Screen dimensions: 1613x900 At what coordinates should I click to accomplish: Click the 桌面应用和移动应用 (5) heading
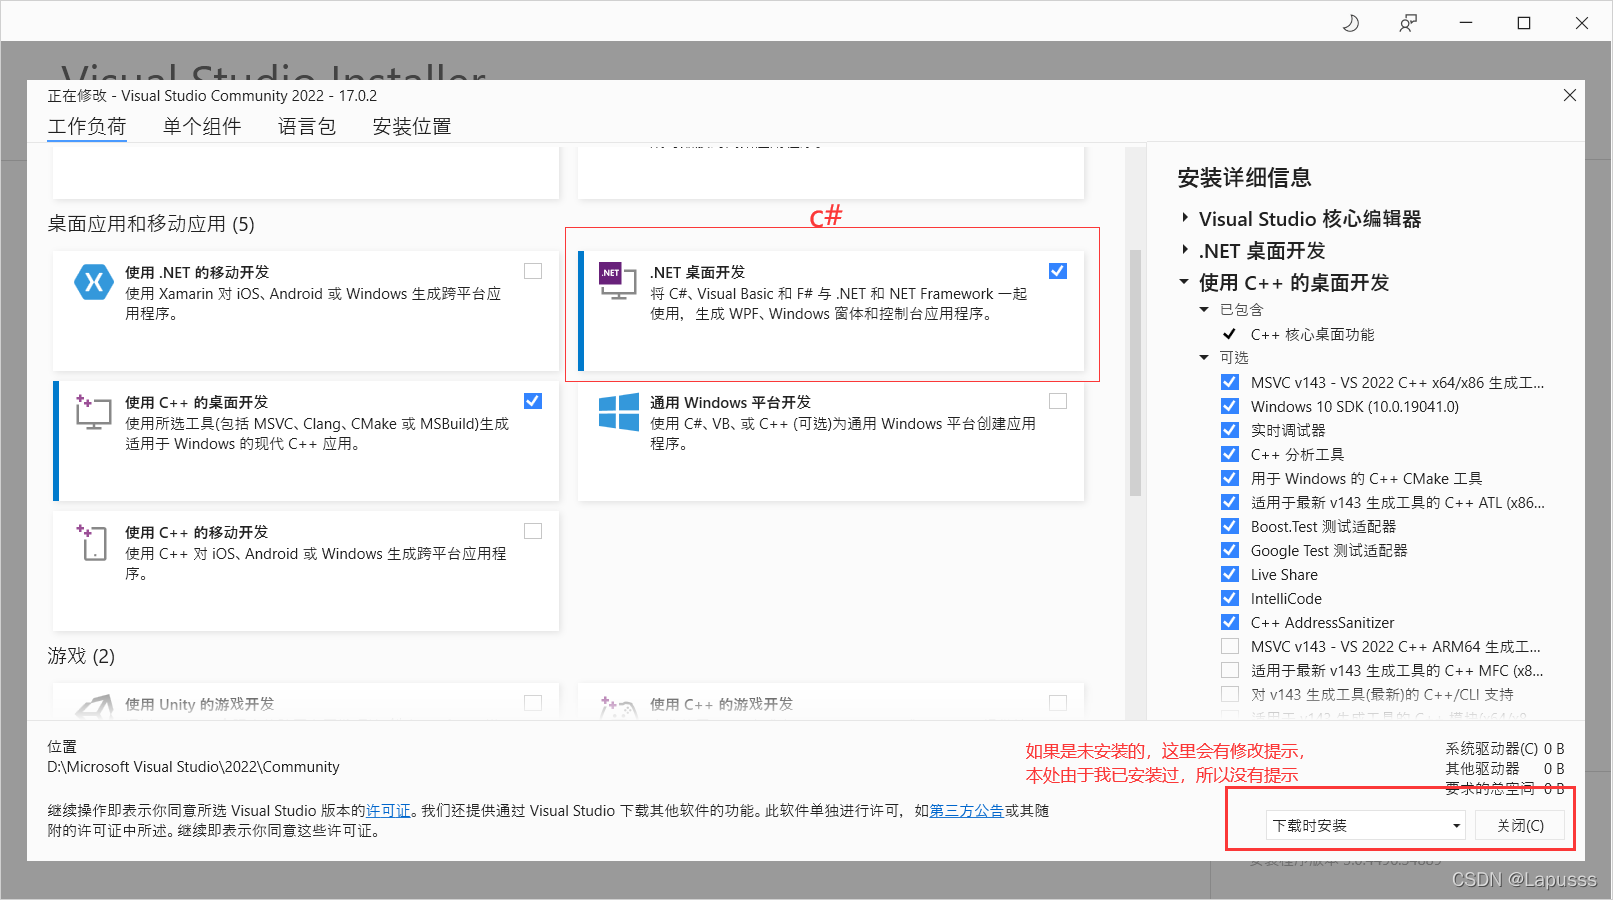[151, 224]
